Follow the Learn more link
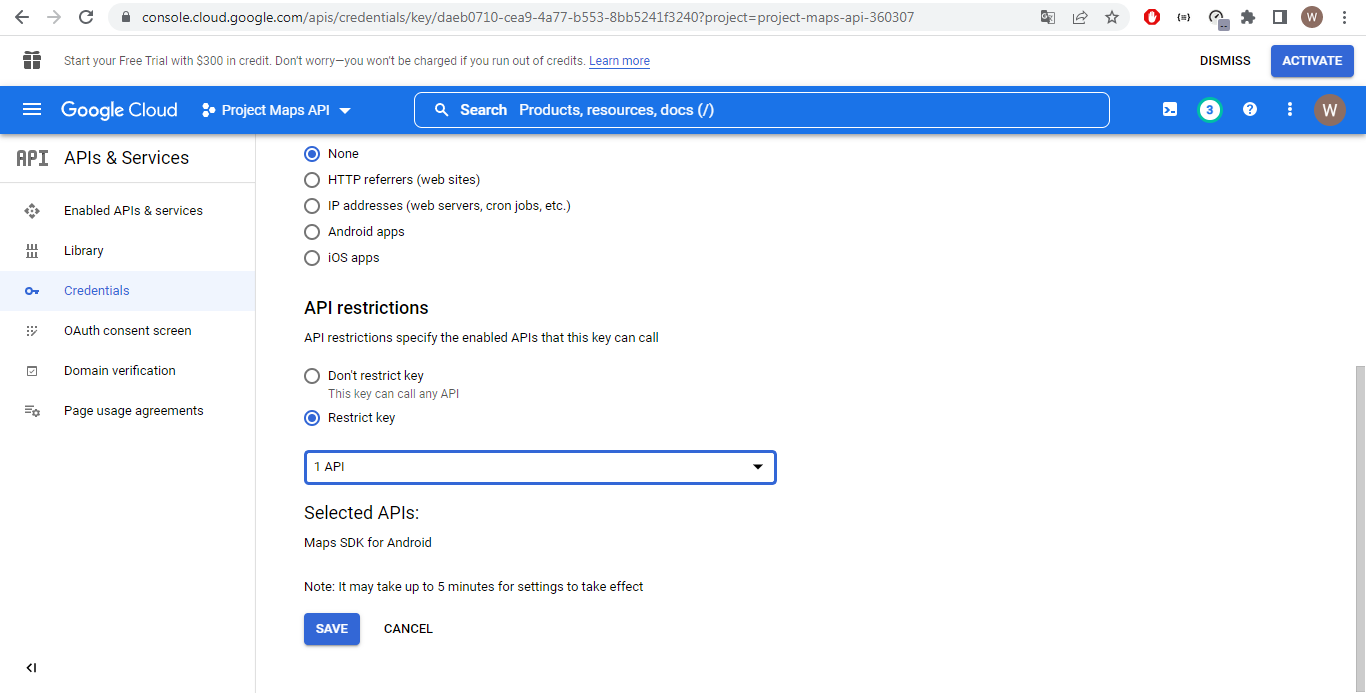1366x693 pixels. tap(619, 61)
